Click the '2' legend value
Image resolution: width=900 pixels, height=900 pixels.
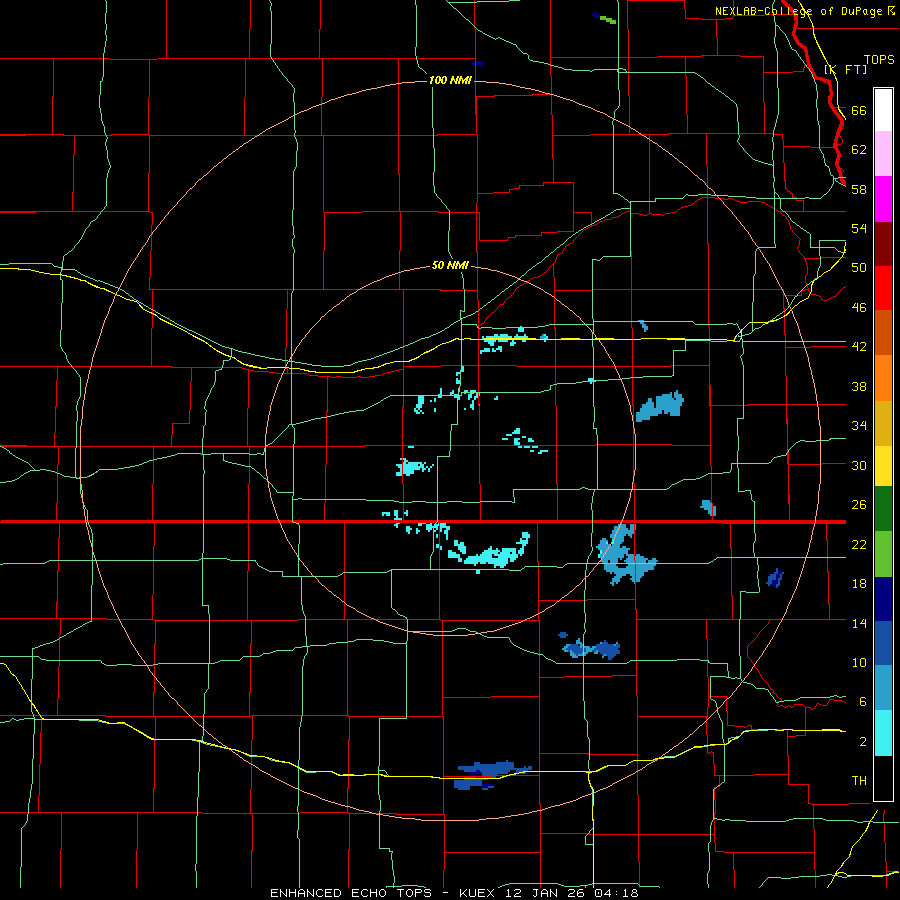point(863,742)
